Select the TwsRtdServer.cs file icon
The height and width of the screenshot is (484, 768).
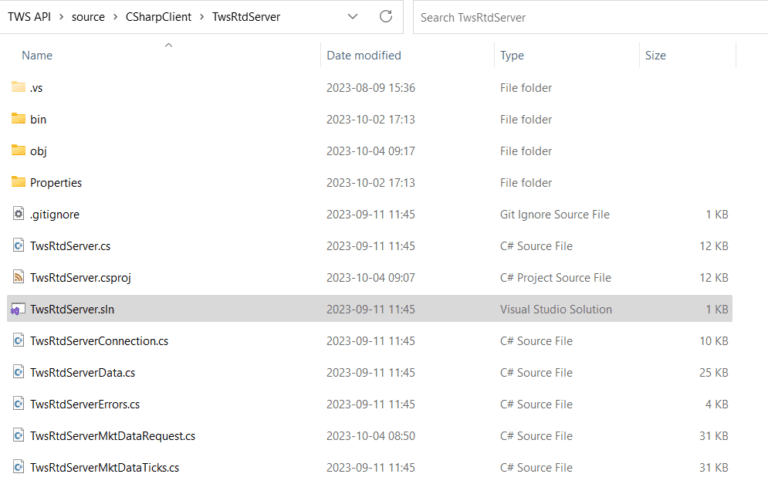[18, 245]
